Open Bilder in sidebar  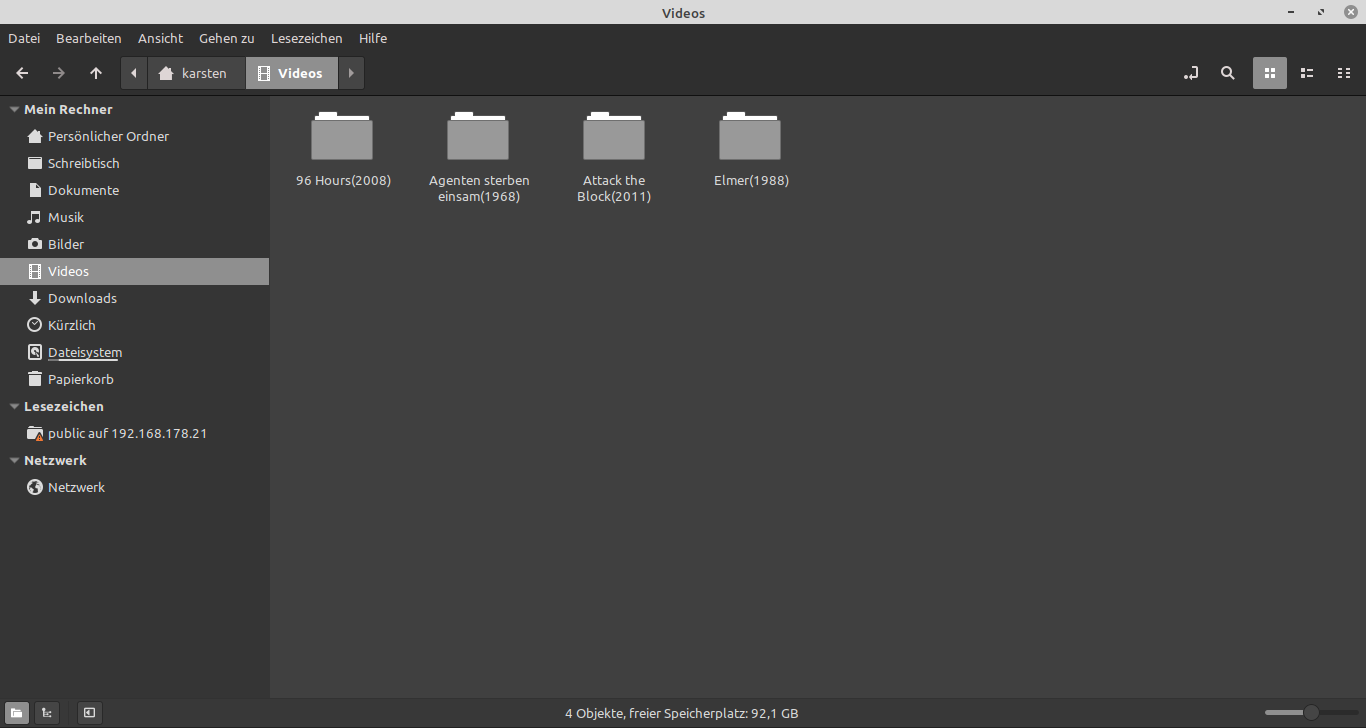tap(134, 244)
